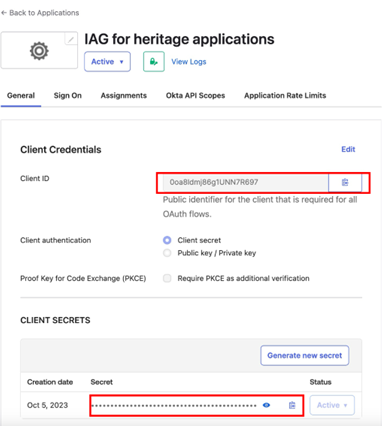Click Generate new secret button
Viewport: 382px width, 426px height.
click(305, 355)
